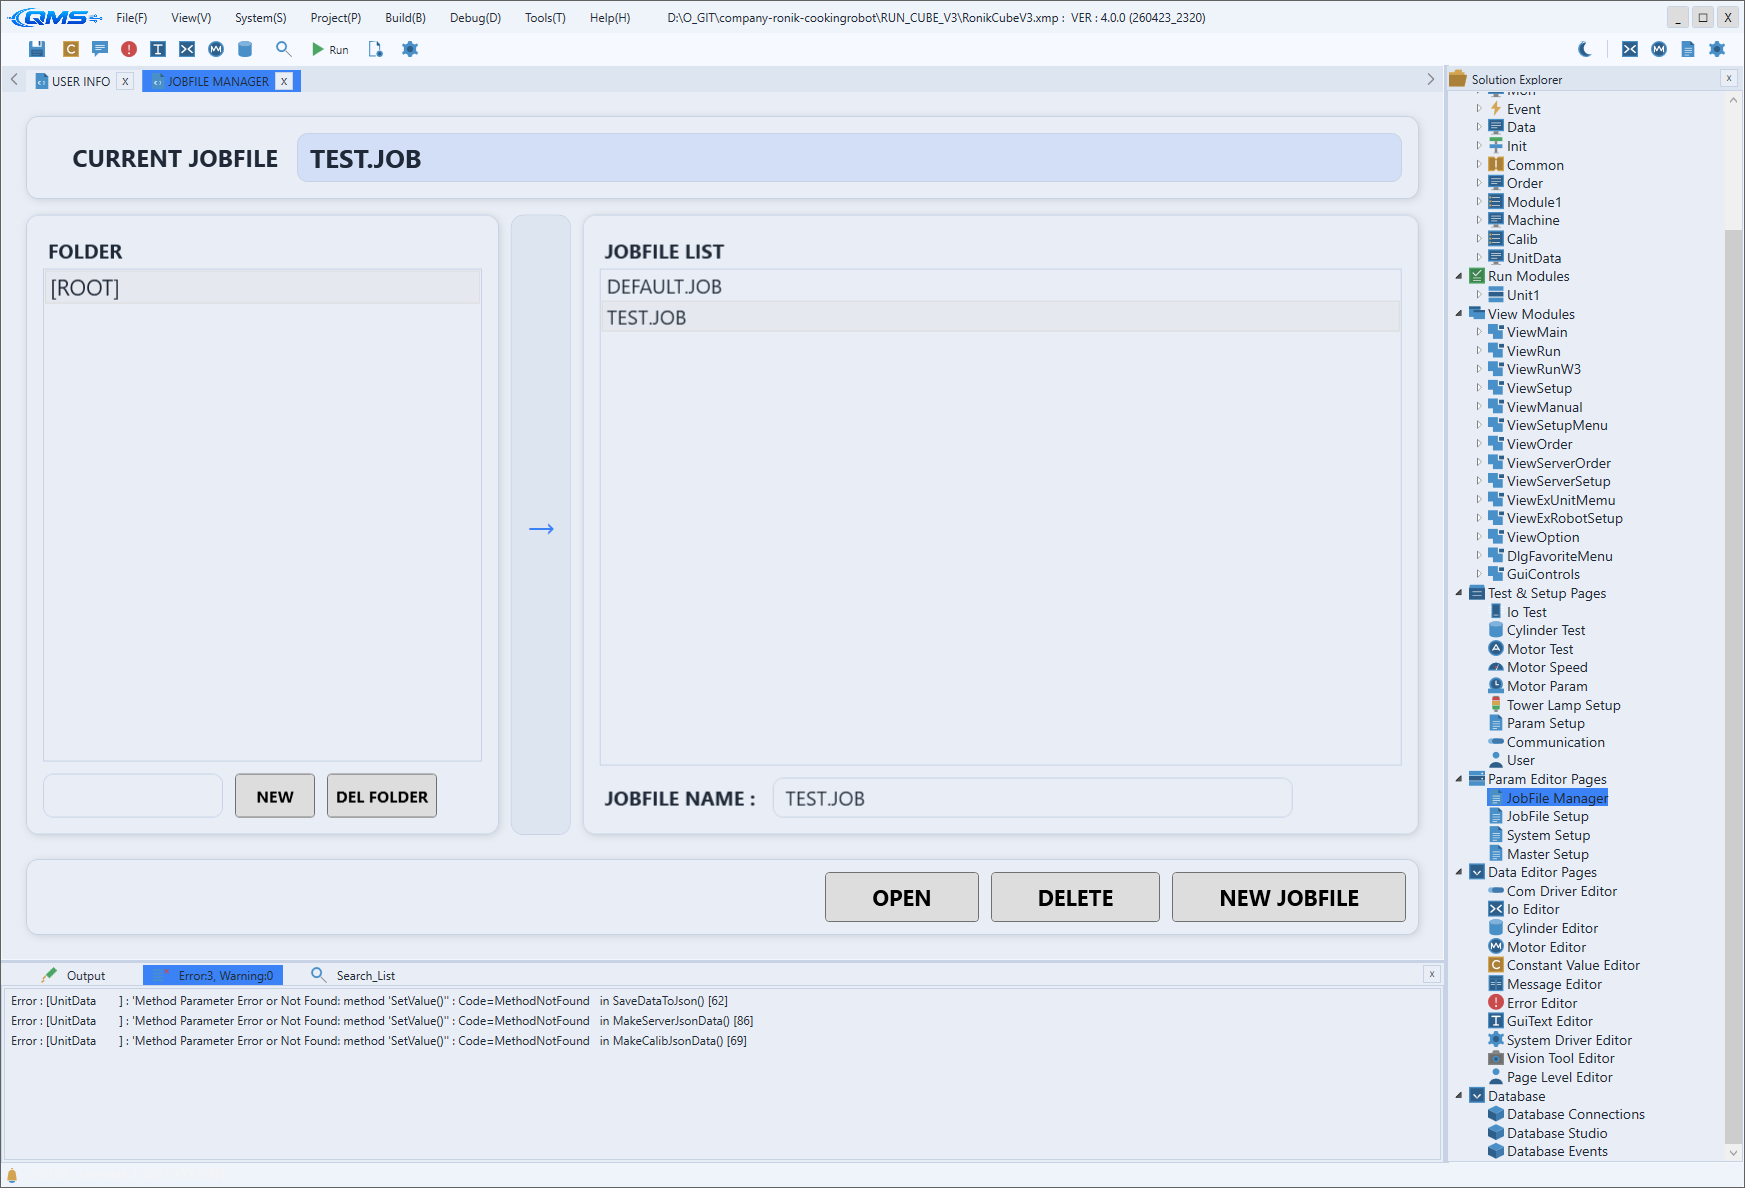
Task: Open the Tools(T) menu
Action: point(545,18)
